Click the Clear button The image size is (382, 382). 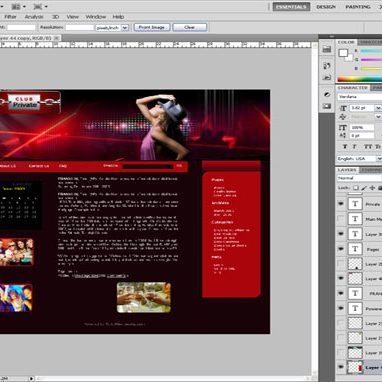[x=190, y=27]
